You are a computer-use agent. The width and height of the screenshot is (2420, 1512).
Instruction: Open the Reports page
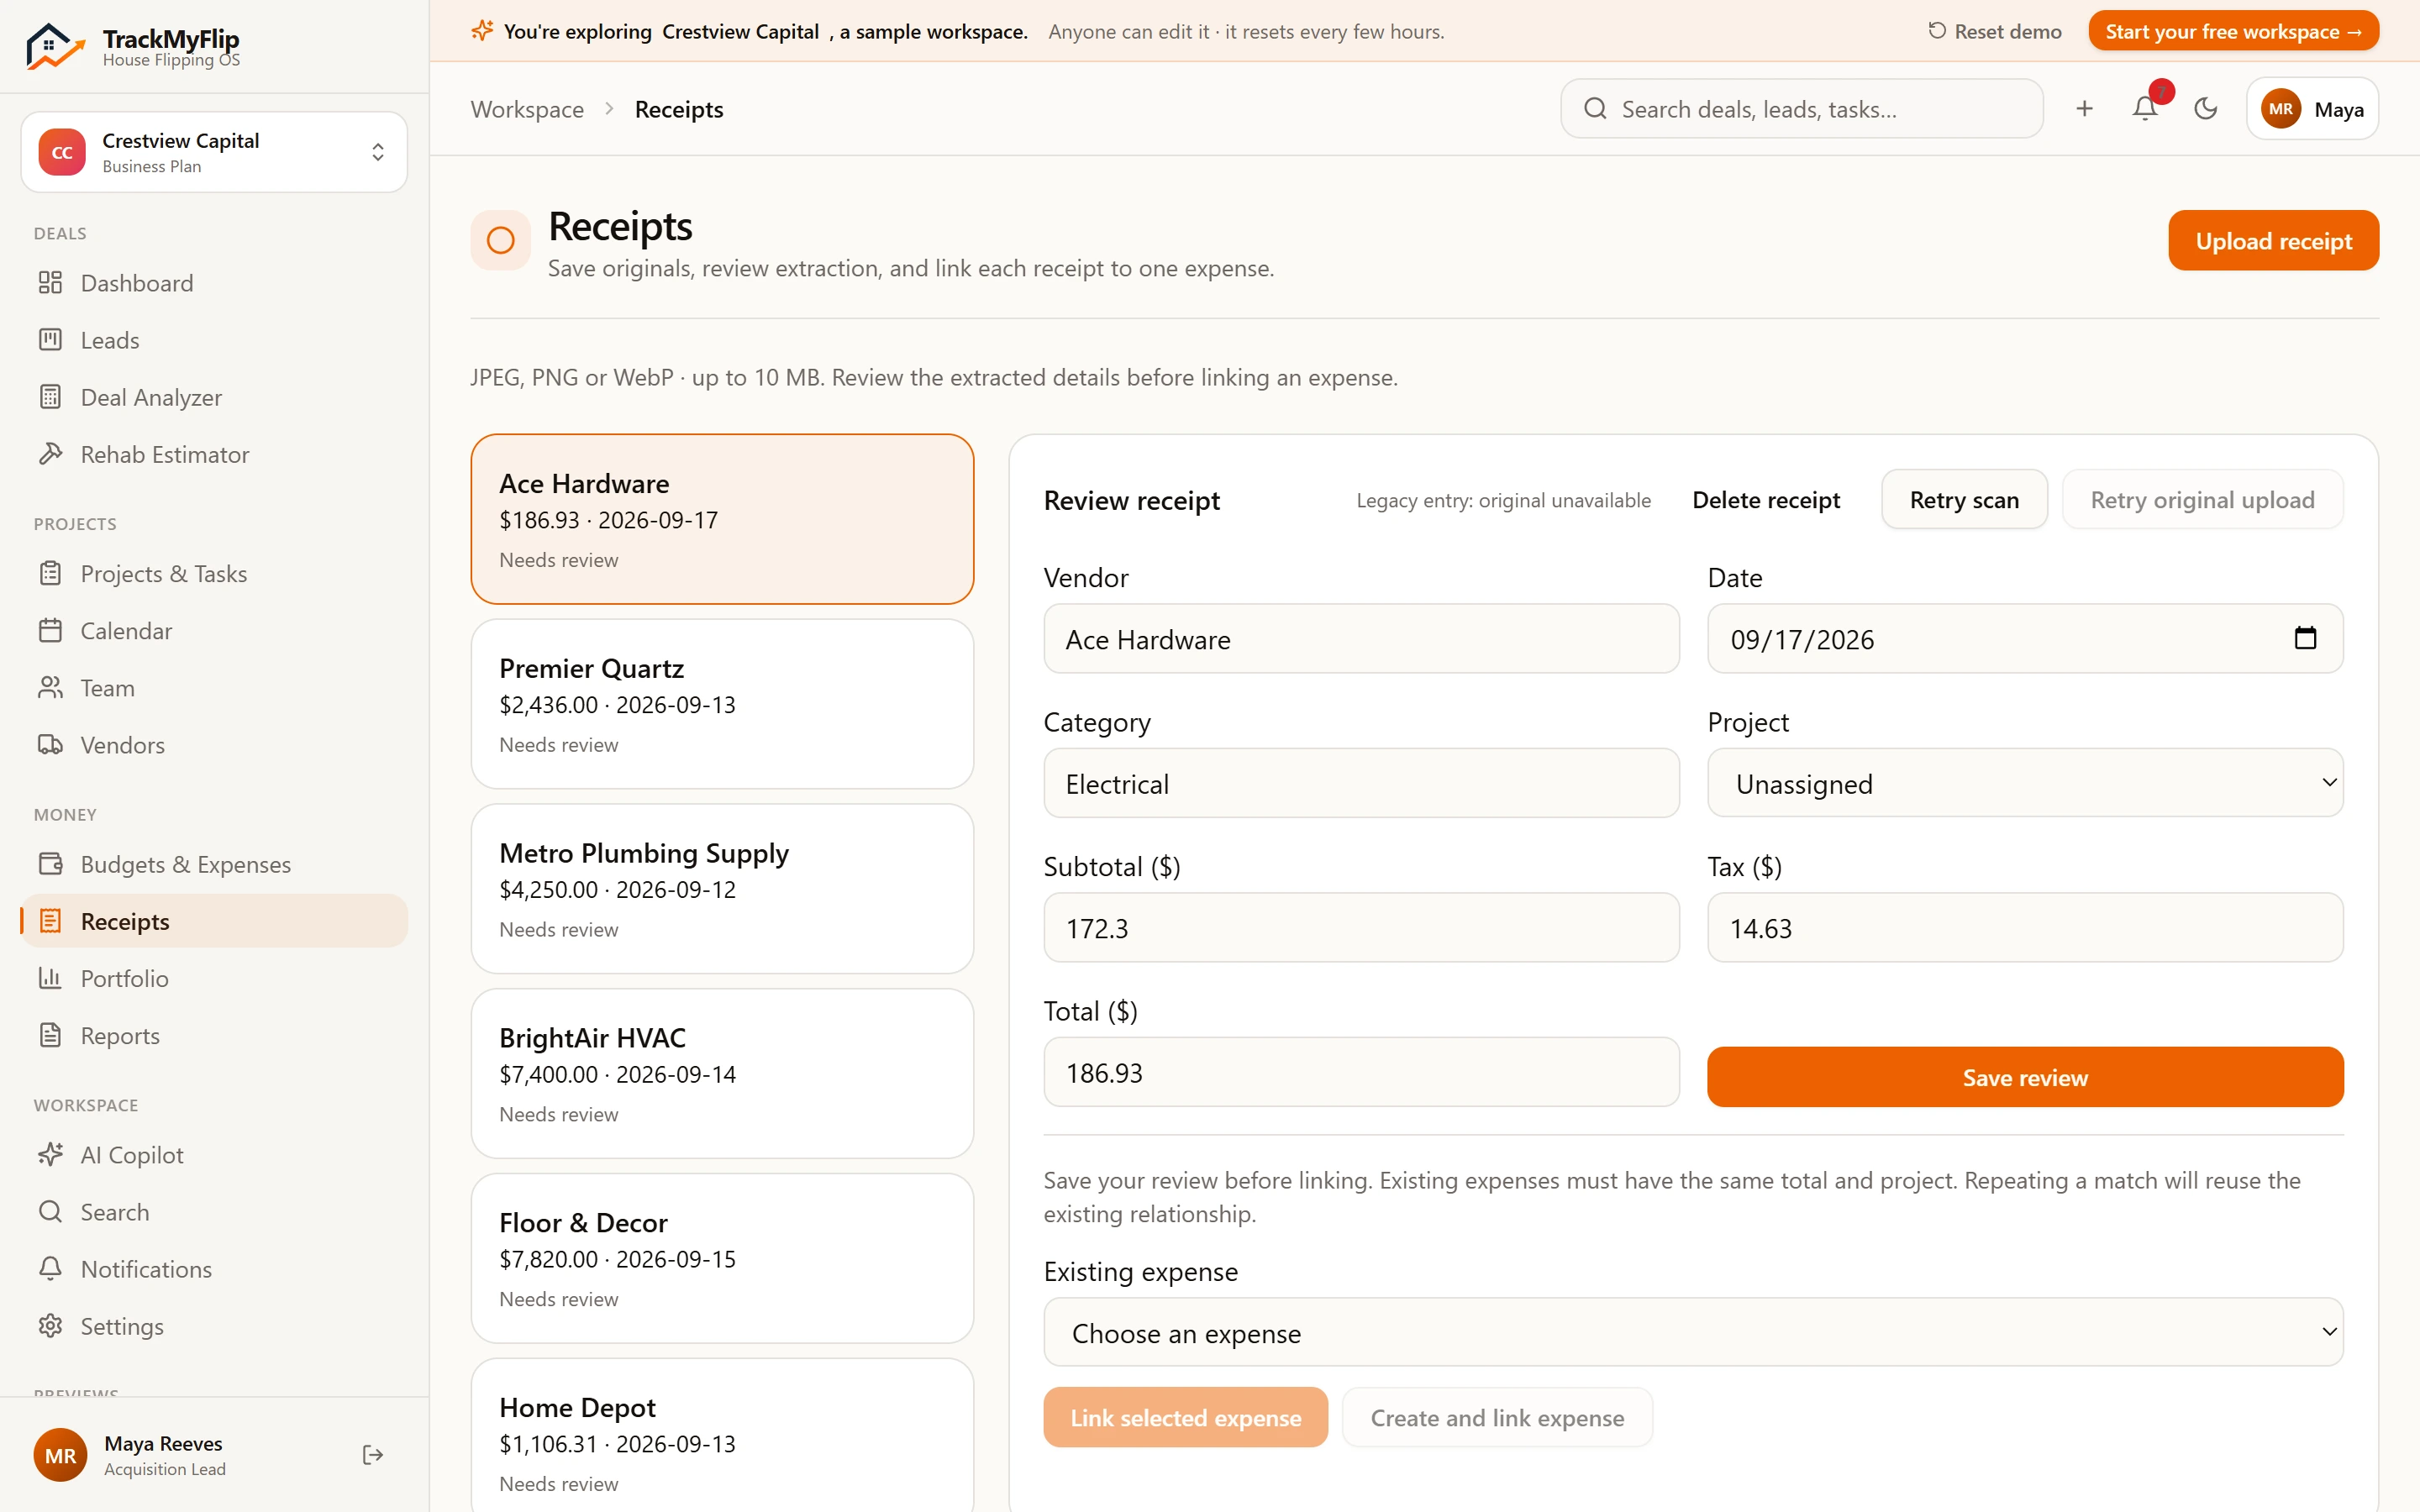214,1035
